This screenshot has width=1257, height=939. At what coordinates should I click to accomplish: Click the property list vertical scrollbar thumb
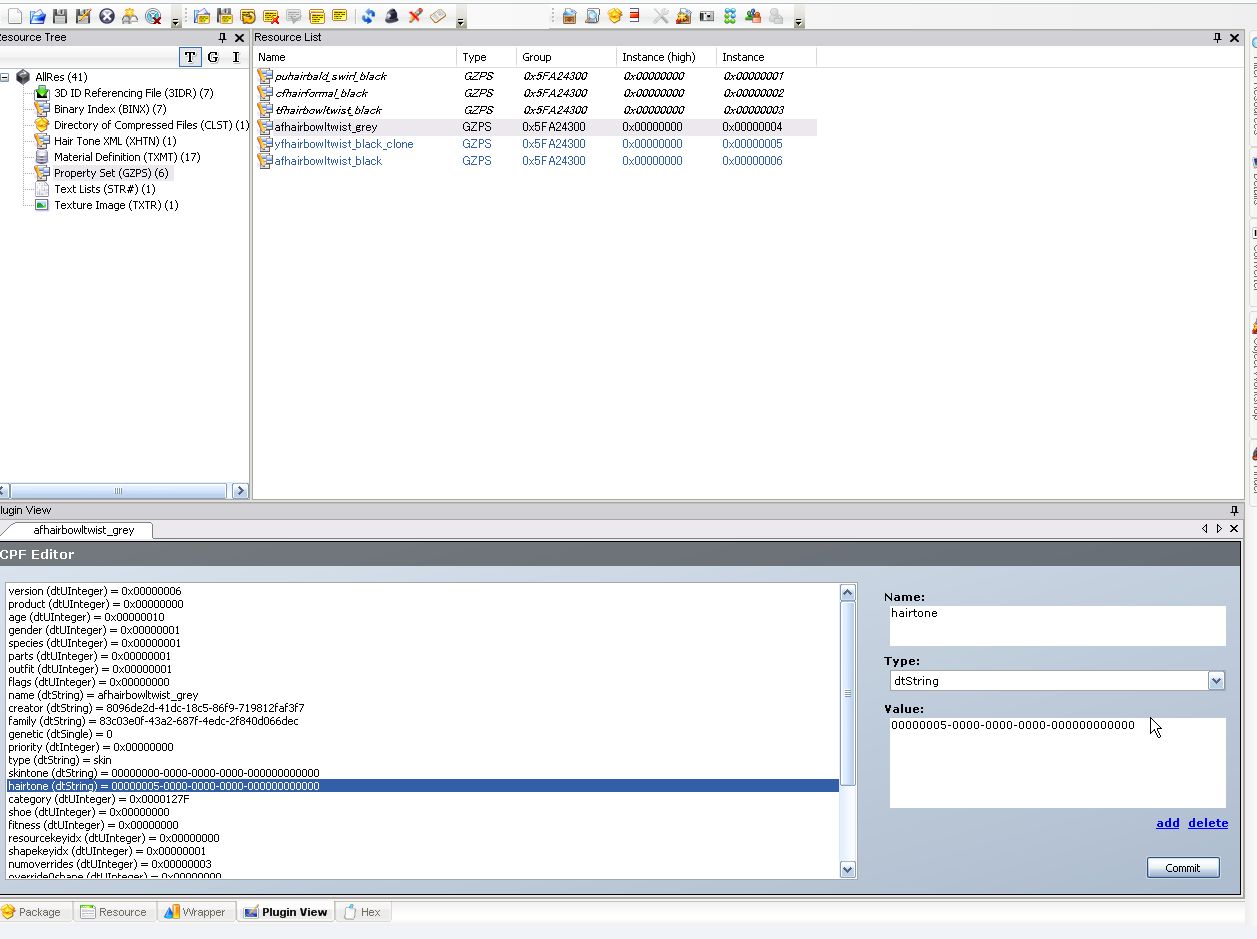pyautogui.click(x=848, y=694)
